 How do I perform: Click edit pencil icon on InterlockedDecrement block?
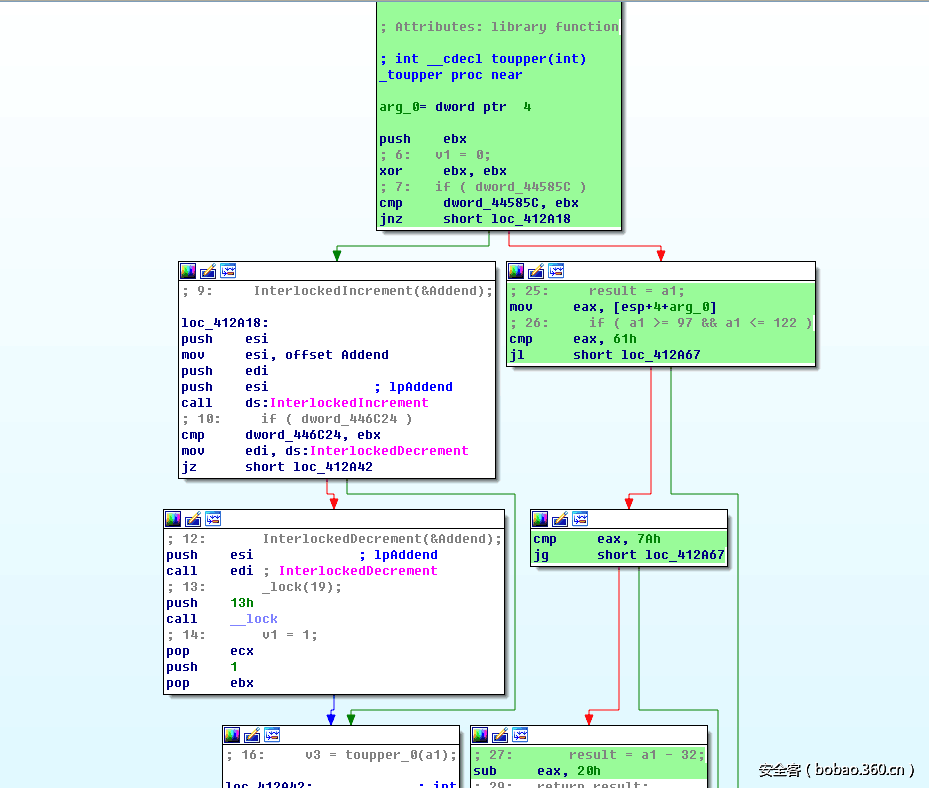(193, 519)
